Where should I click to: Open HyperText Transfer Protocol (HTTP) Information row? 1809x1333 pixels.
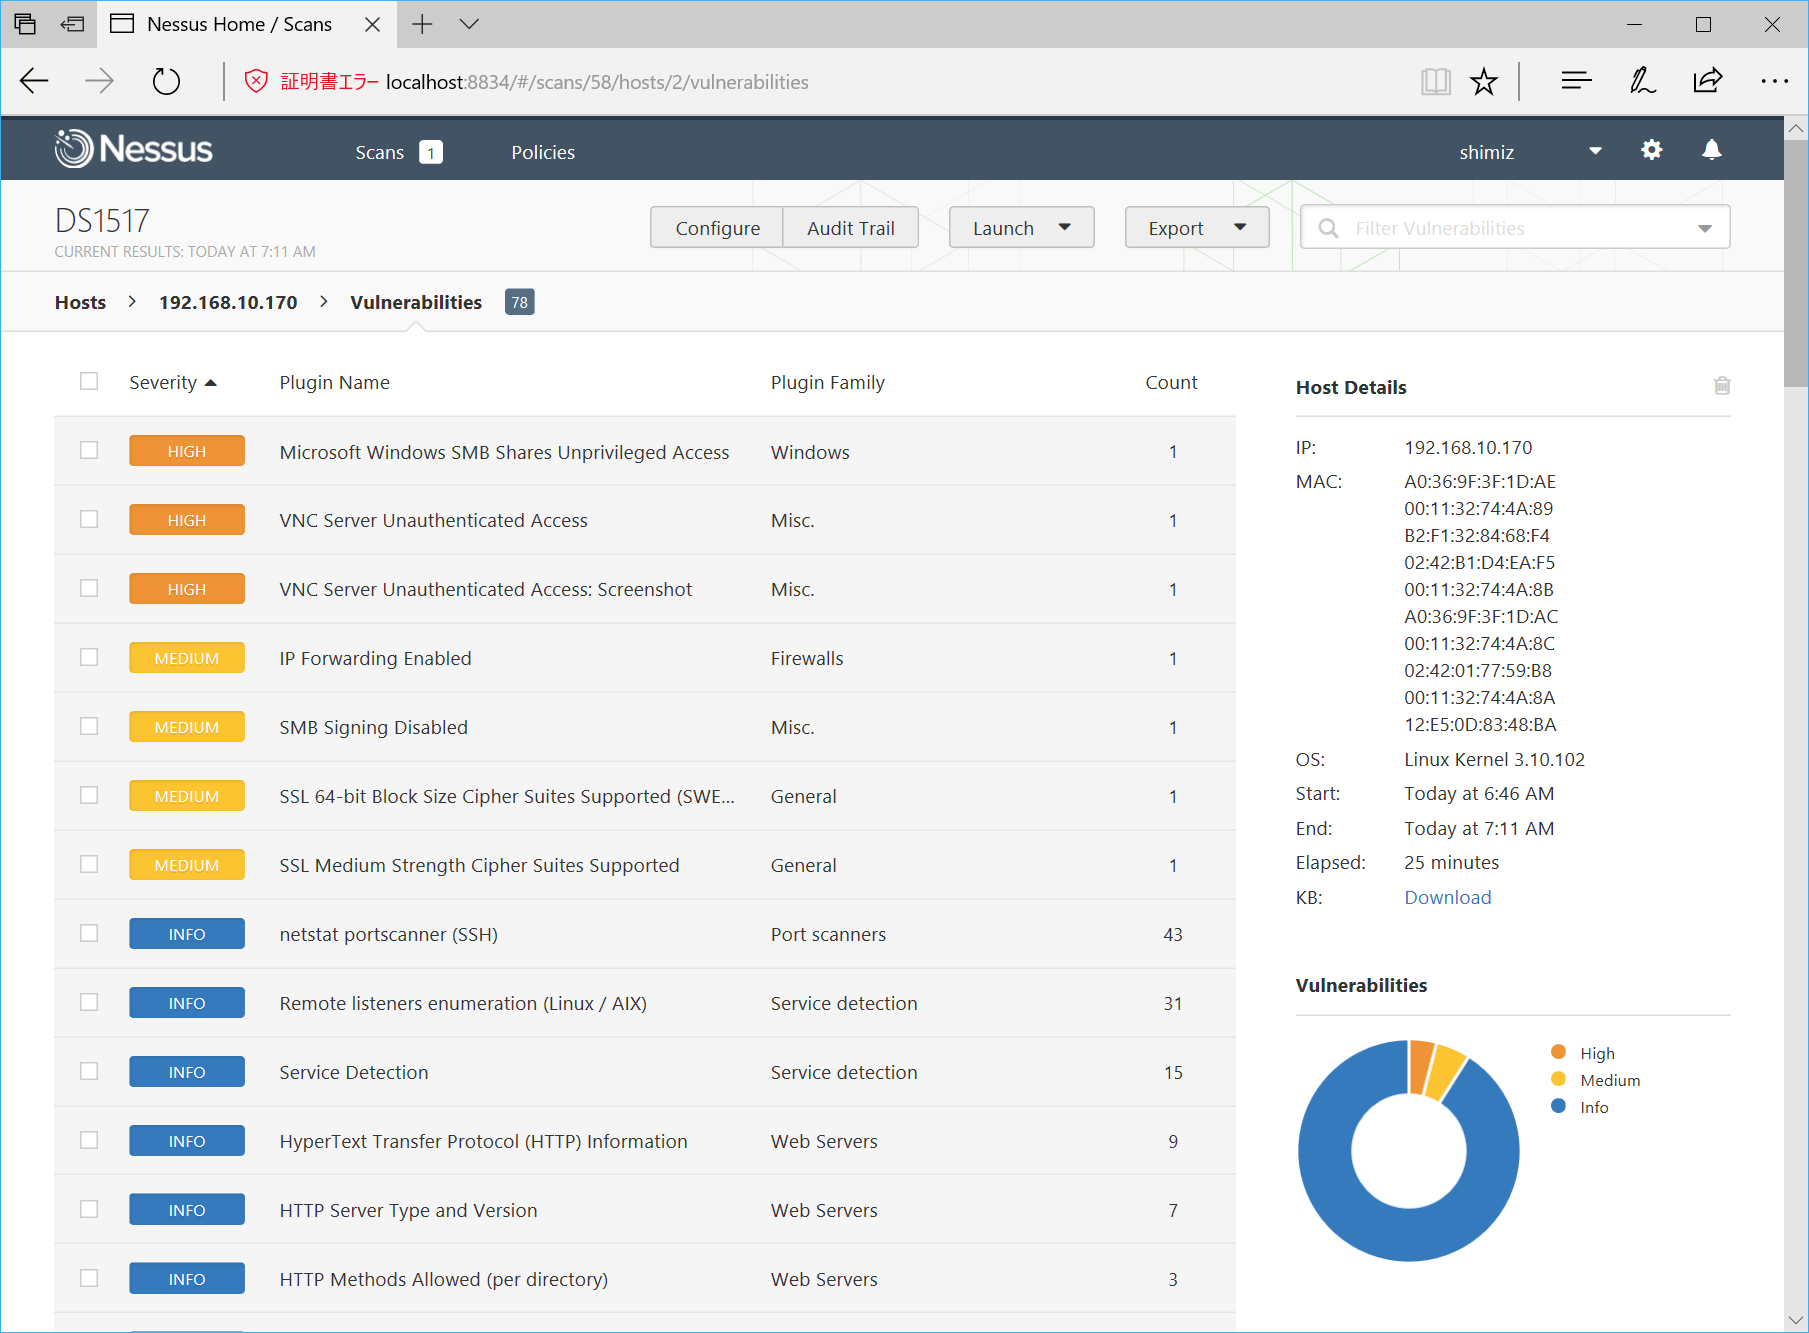pos(644,1141)
